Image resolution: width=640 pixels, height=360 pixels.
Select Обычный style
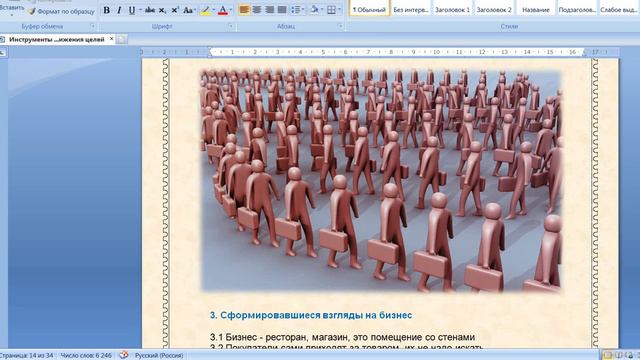click(x=369, y=9)
